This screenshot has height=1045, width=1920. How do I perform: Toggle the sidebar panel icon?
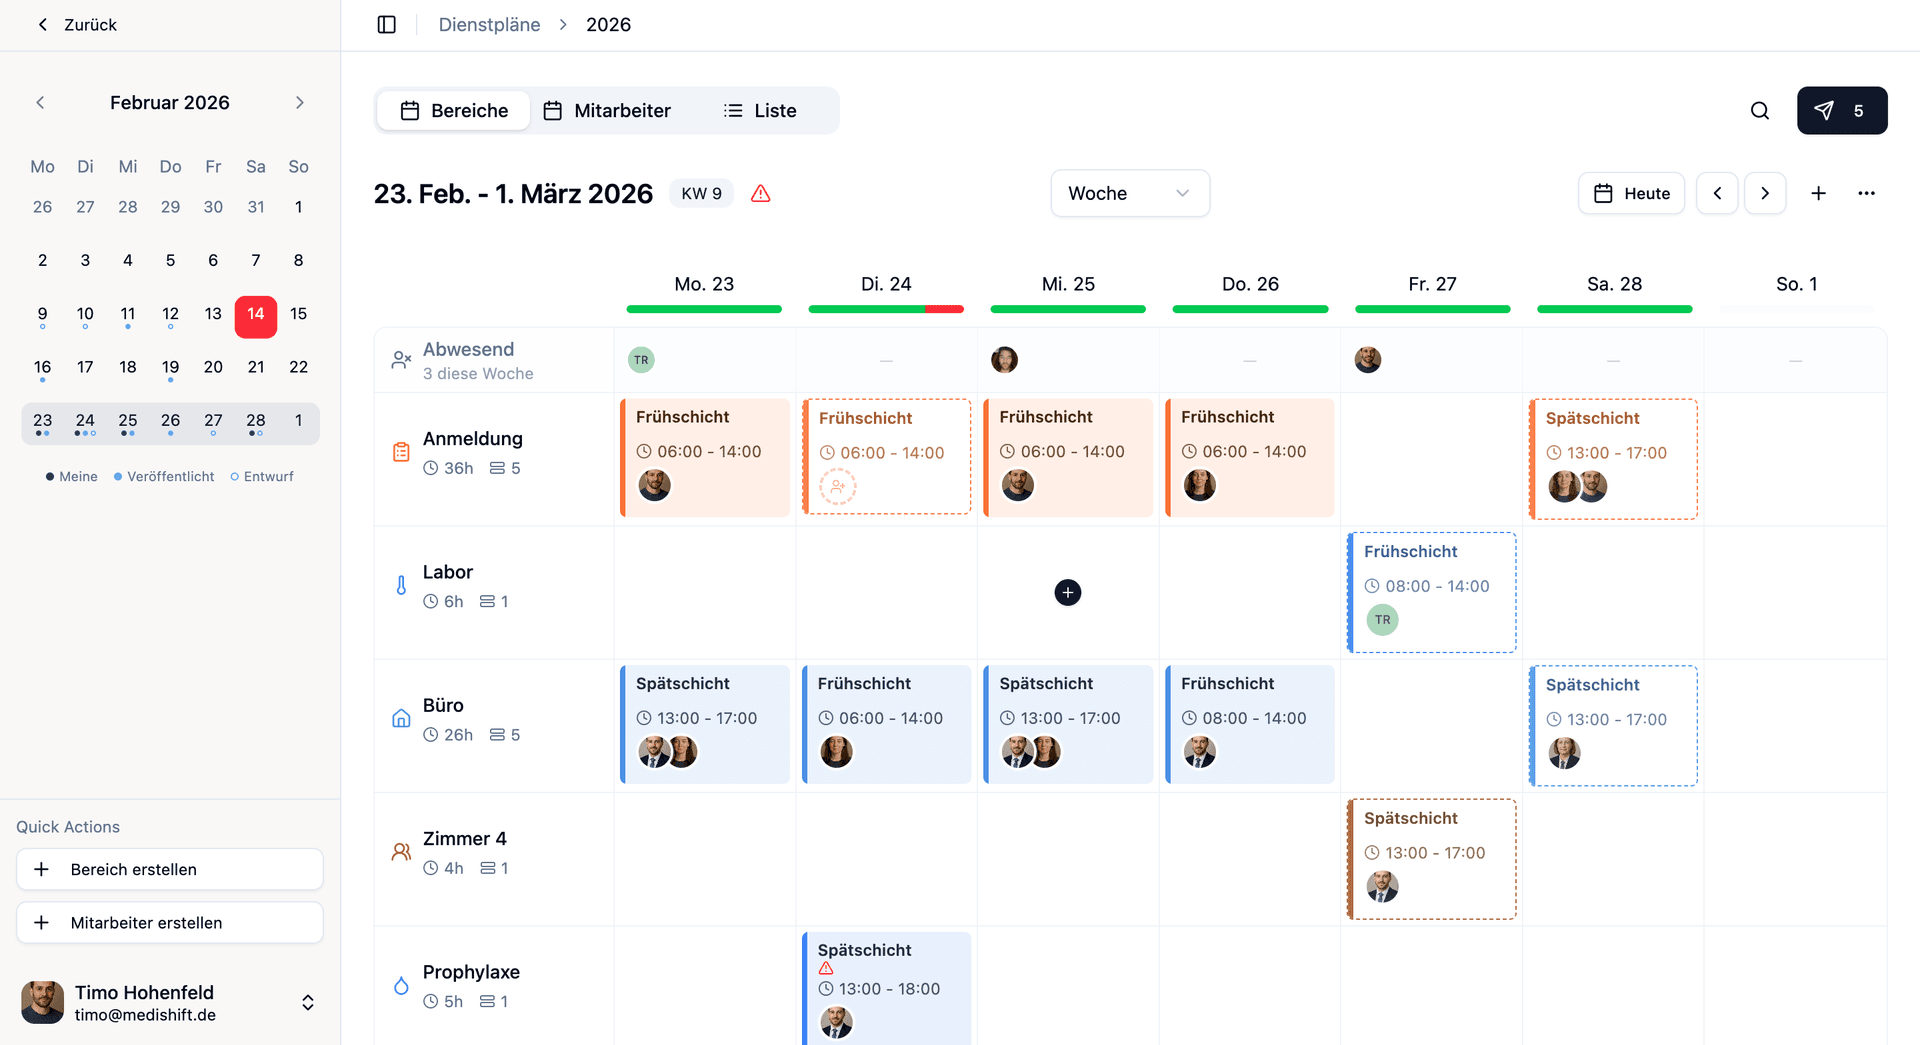386,24
